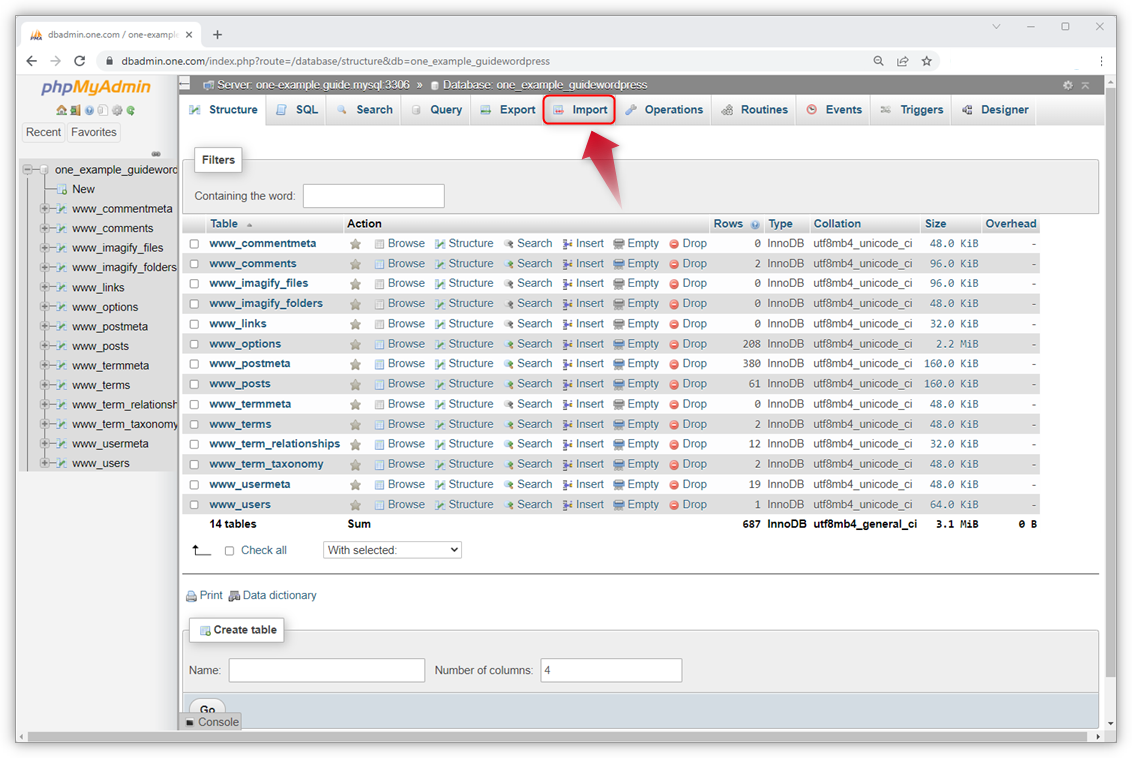Click the log out door icon
1132x758 pixels.
coord(75,111)
